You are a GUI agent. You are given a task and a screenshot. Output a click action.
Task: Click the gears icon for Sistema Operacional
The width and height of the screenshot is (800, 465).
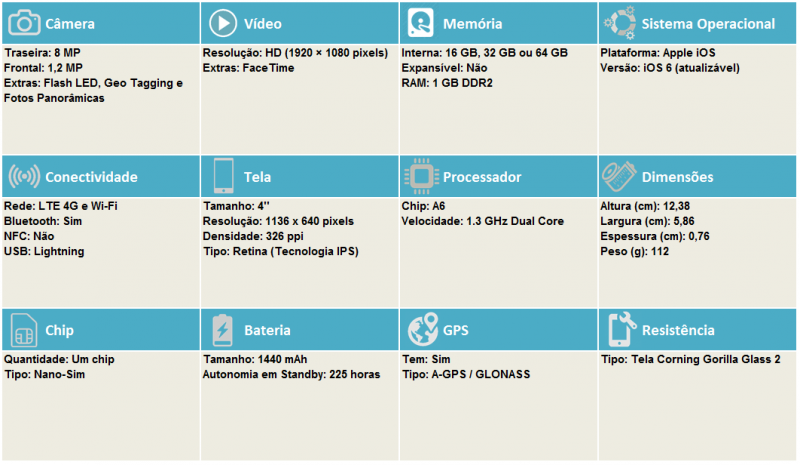click(620, 23)
